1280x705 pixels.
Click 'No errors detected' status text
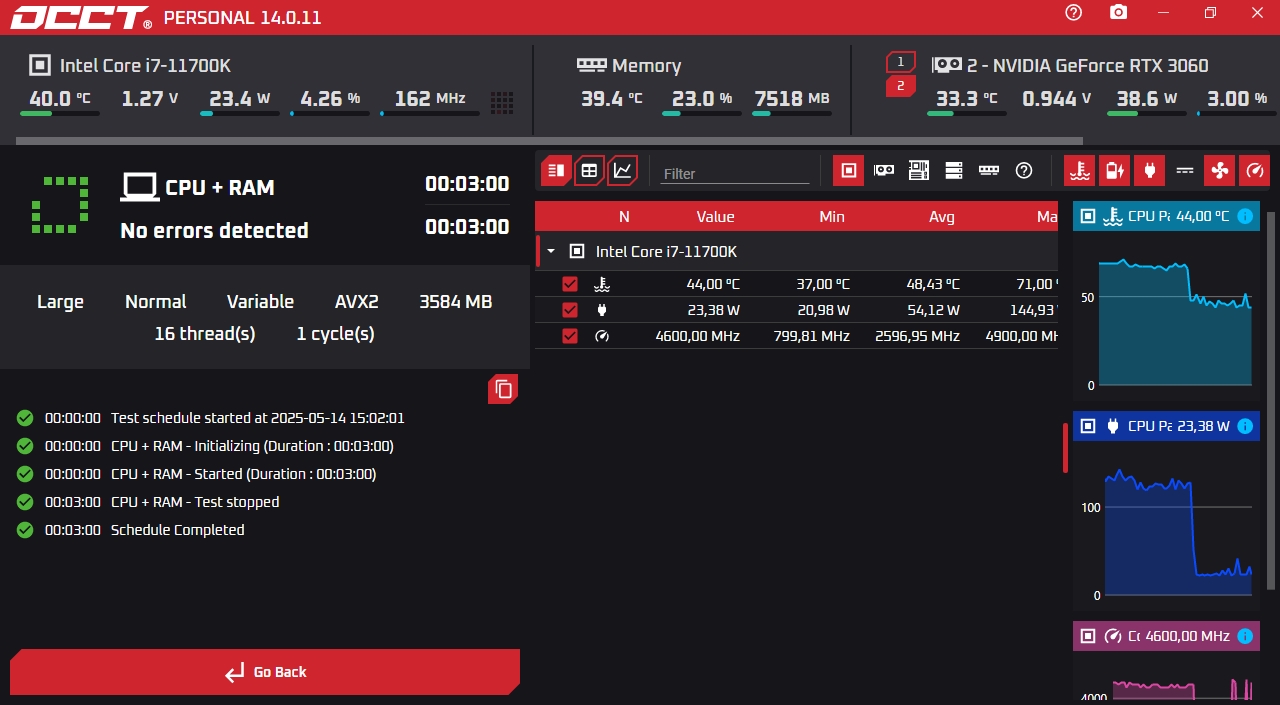coord(214,230)
